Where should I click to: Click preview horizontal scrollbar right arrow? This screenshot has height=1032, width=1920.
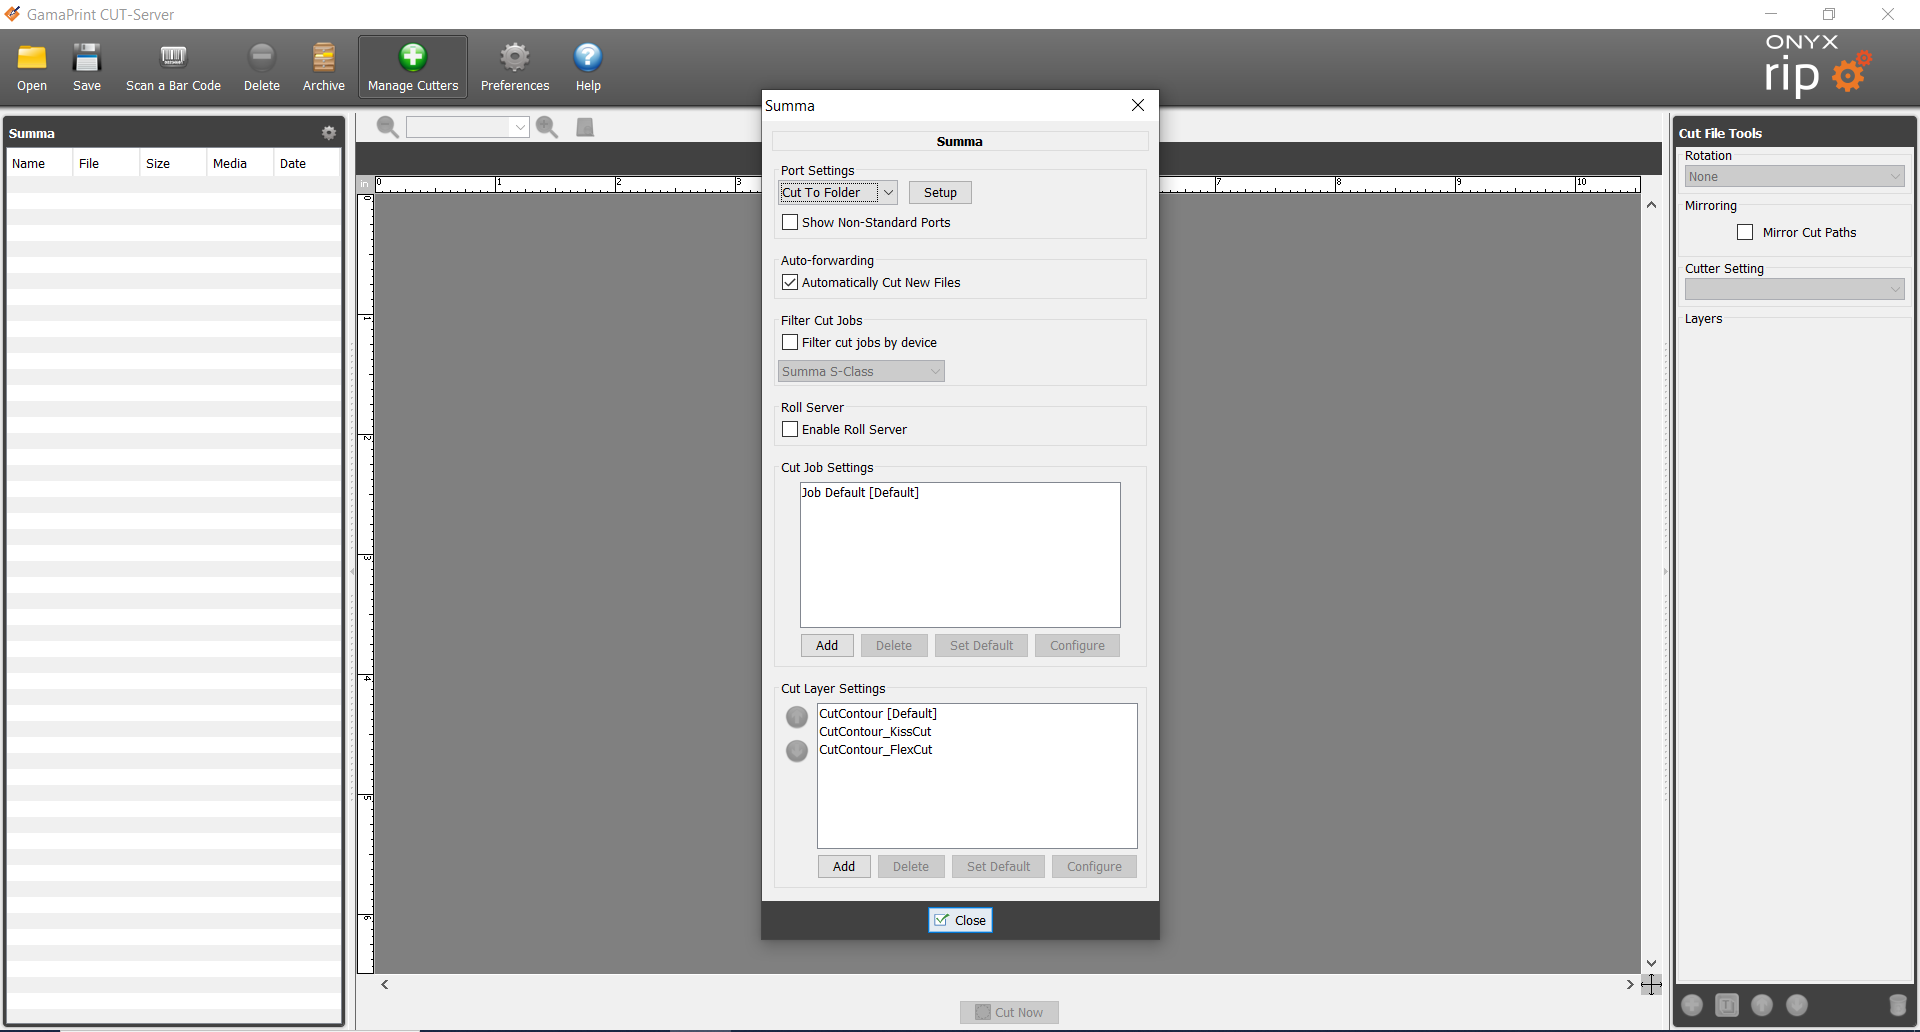pos(1630,985)
